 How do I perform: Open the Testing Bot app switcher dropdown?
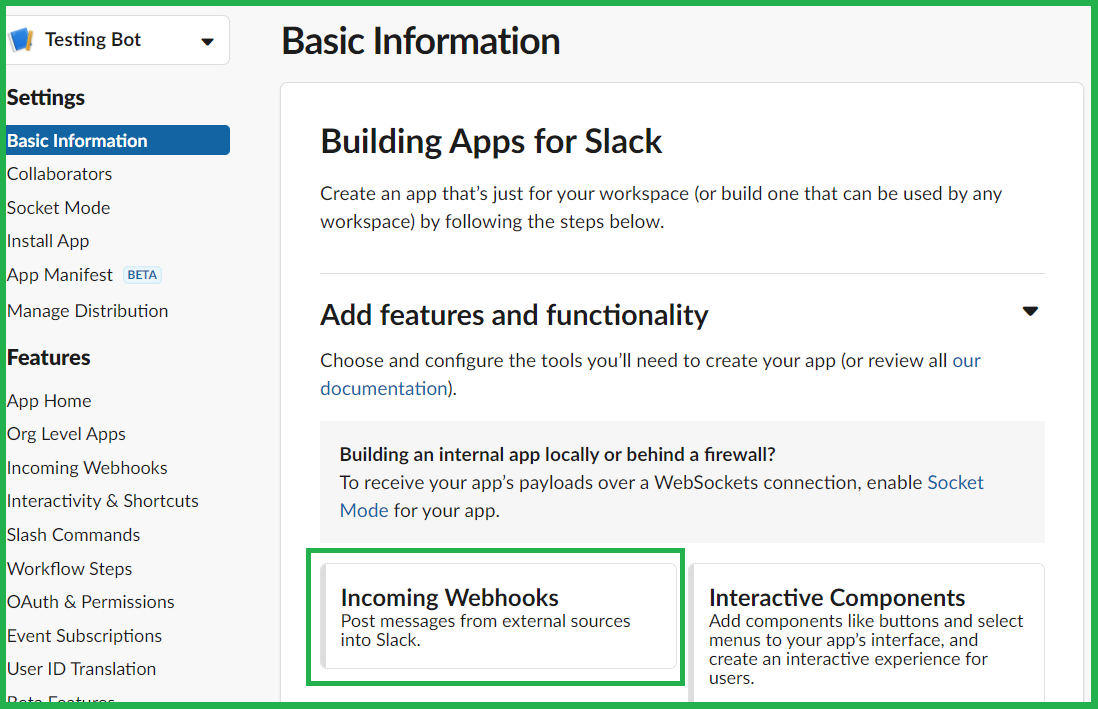point(207,42)
